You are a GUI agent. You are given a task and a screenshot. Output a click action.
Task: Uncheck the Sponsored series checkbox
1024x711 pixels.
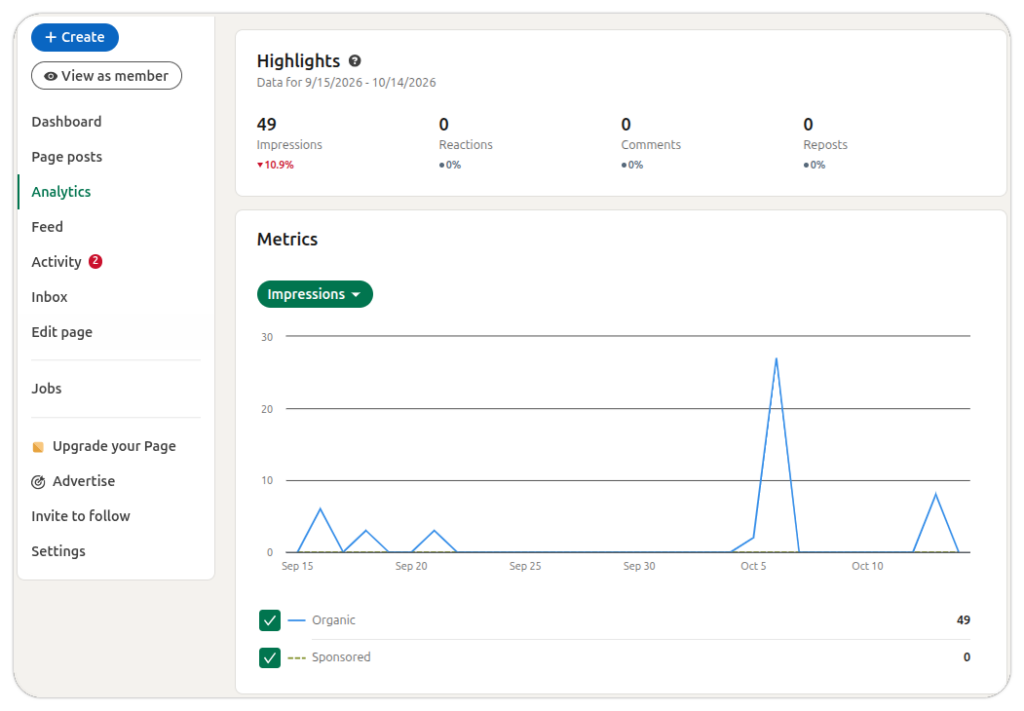[x=270, y=657]
